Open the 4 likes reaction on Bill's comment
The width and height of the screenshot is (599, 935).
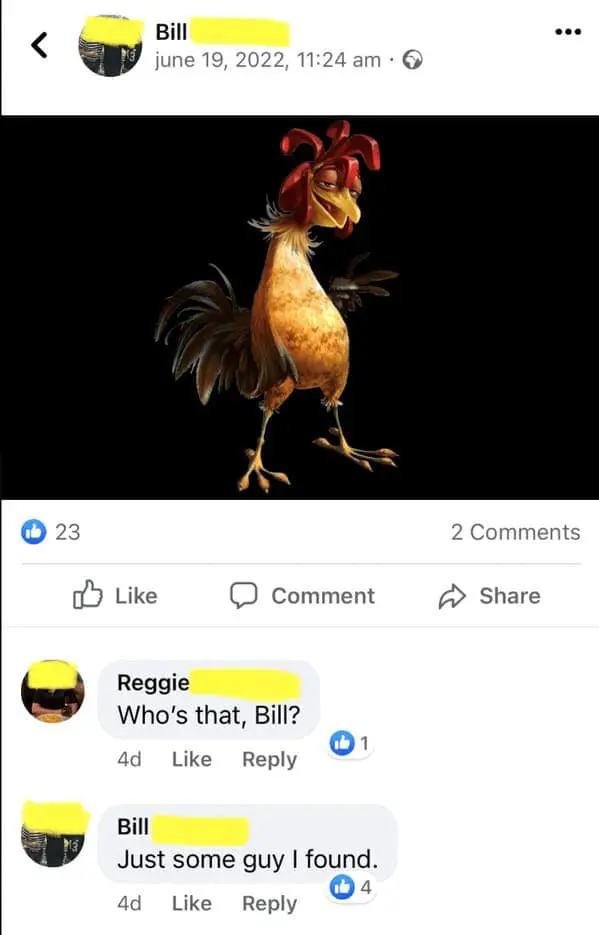tap(351, 887)
